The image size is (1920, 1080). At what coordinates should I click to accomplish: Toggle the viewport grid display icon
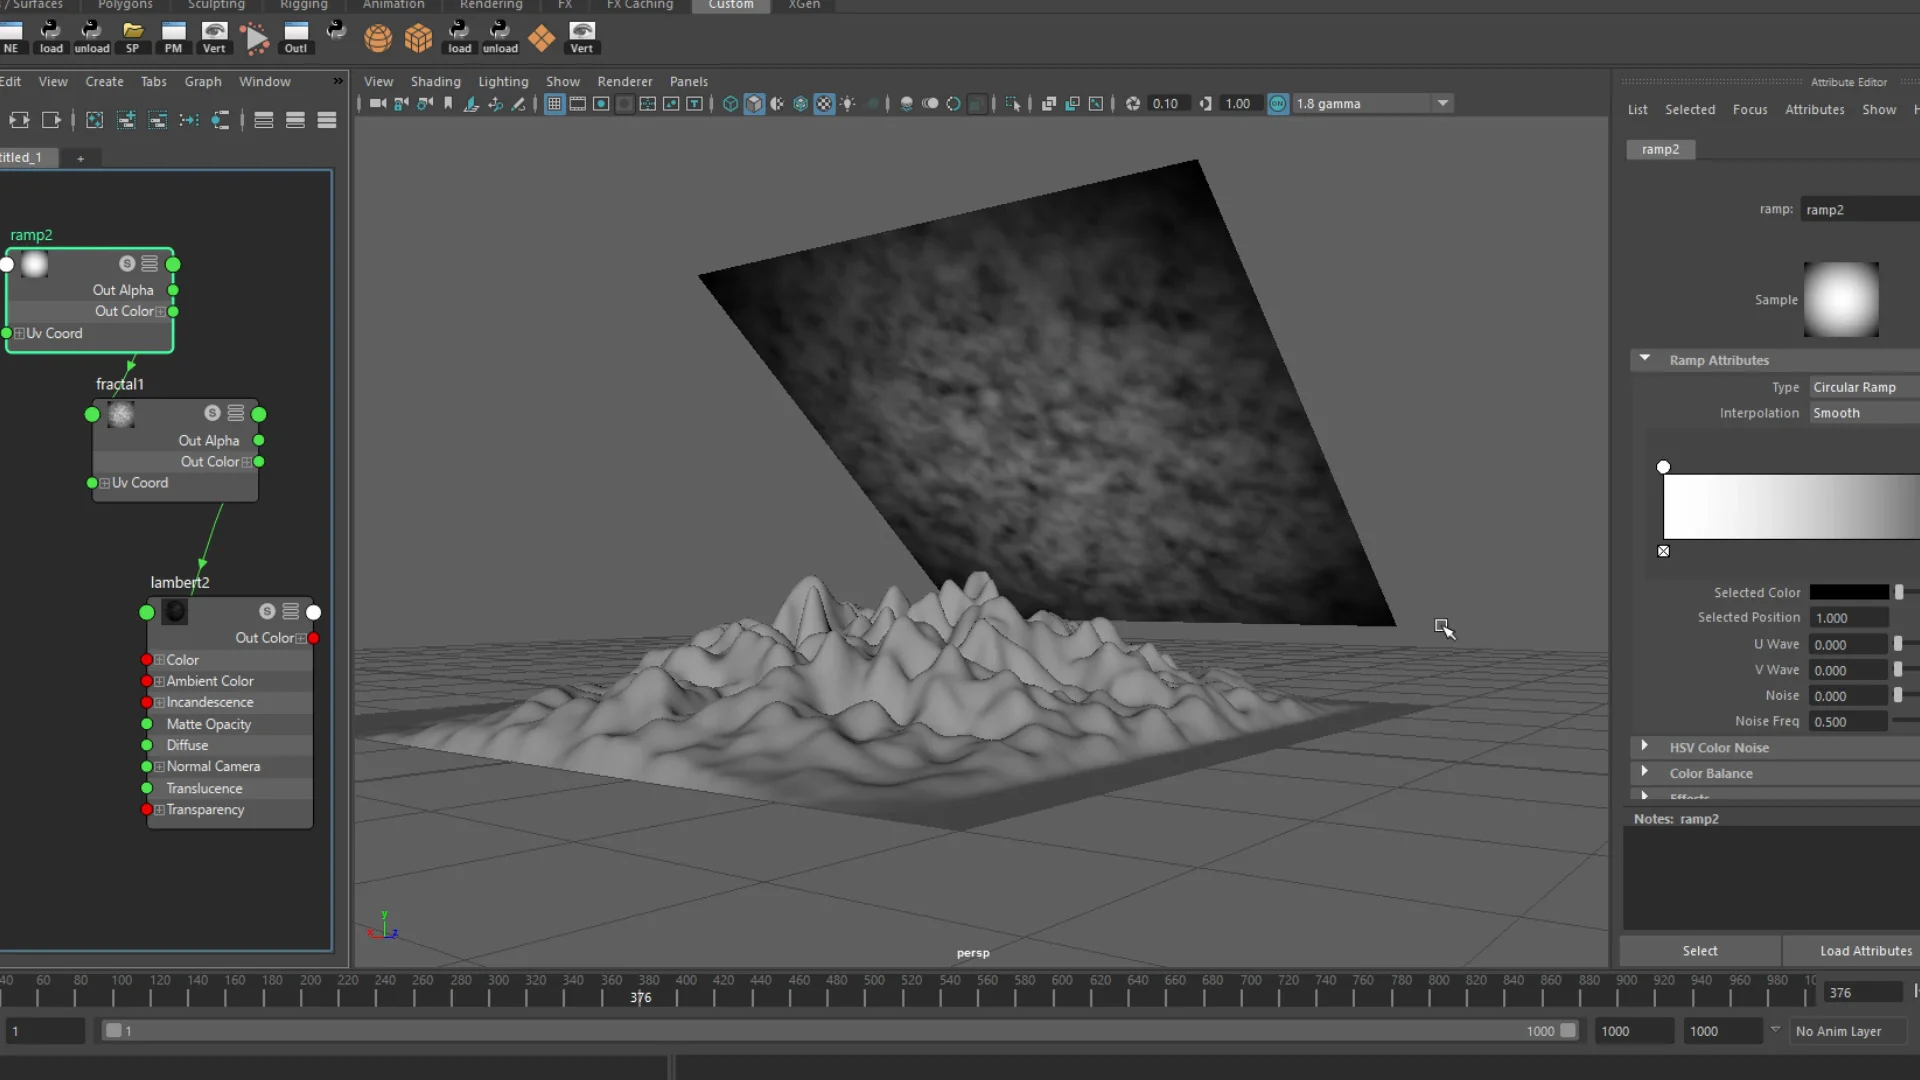pyautogui.click(x=554, y=104)
